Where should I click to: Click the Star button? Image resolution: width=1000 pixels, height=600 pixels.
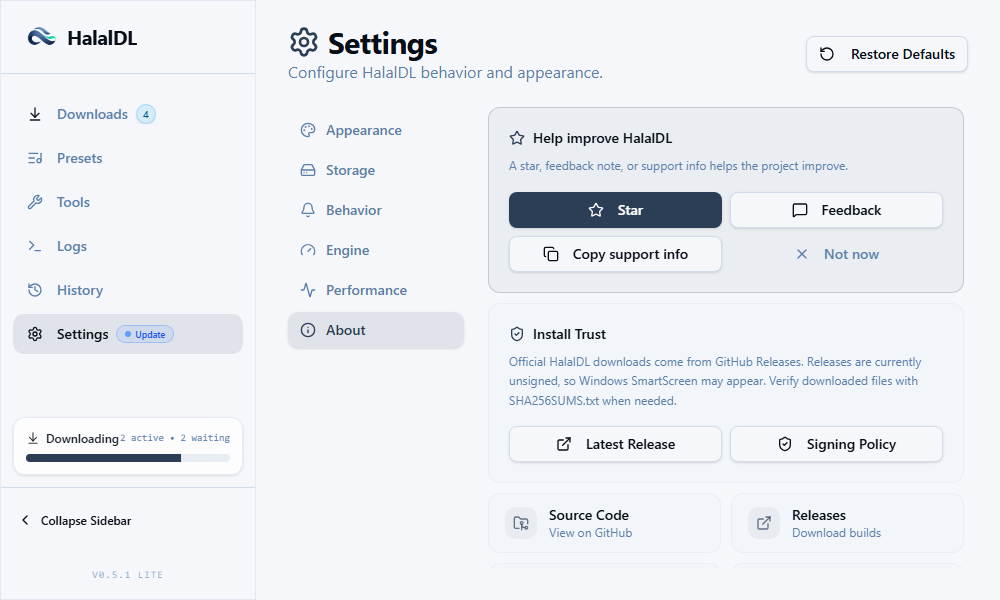click(615, 210)
